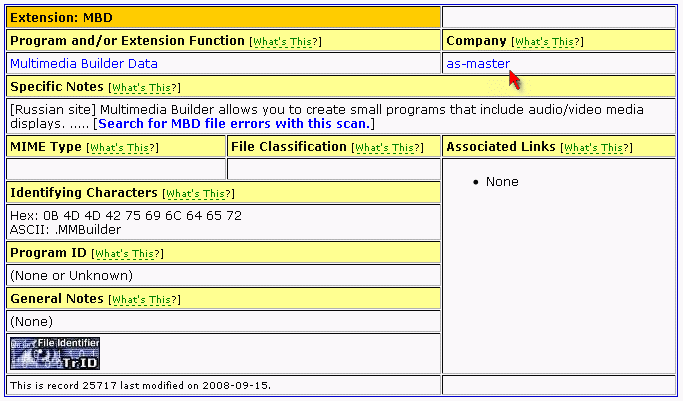Click the ASCII .MMBuilder text

coord(65,229)
